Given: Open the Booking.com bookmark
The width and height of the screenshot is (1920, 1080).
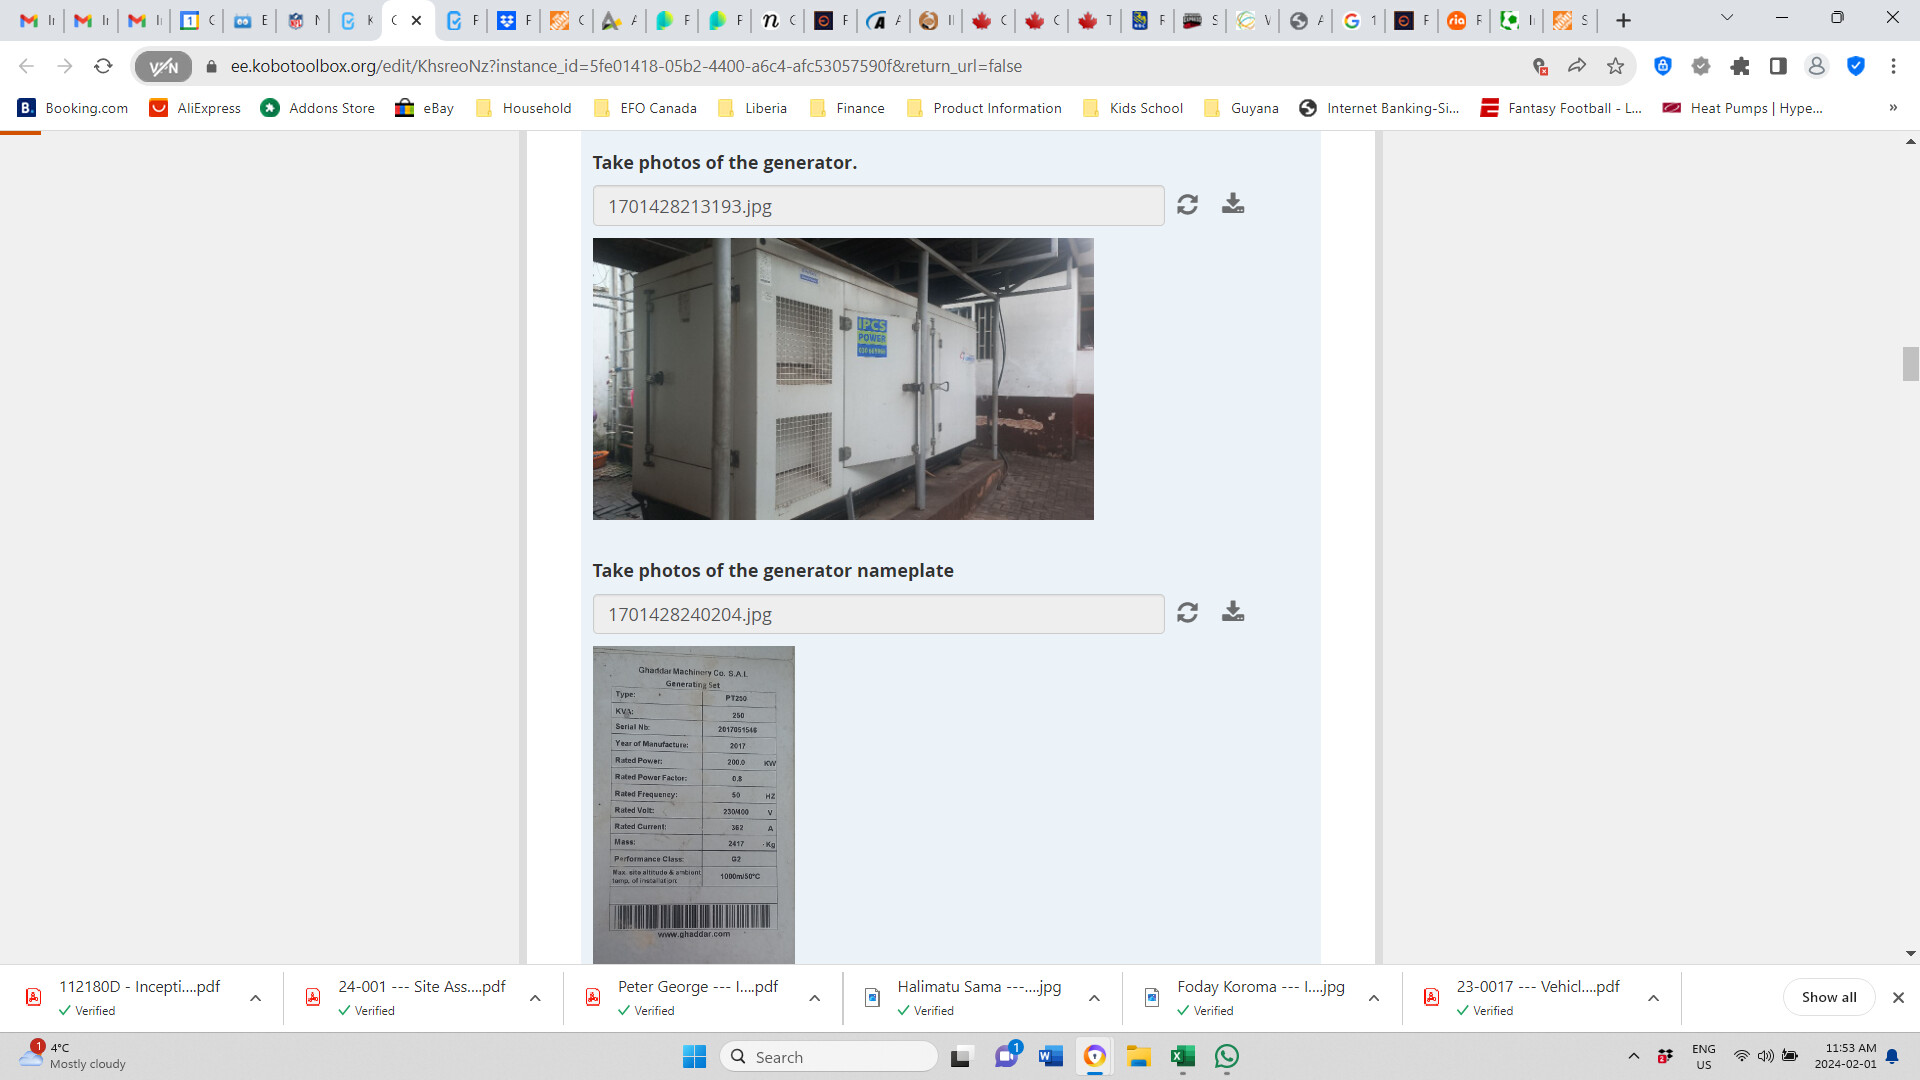Looking at the screenshot, I should pos(73,108).
